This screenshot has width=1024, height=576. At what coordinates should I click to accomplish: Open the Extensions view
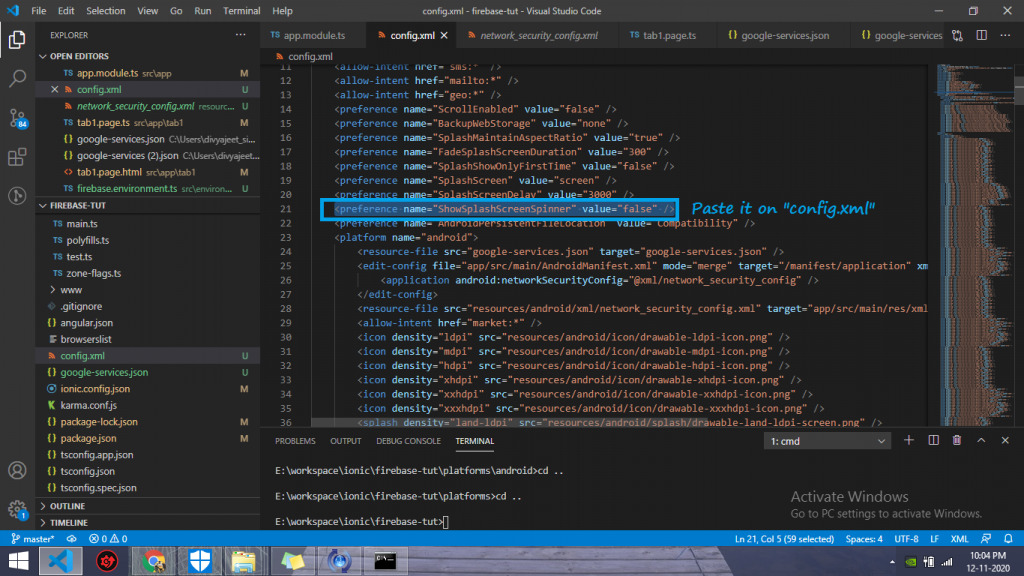tap(17, 157)
